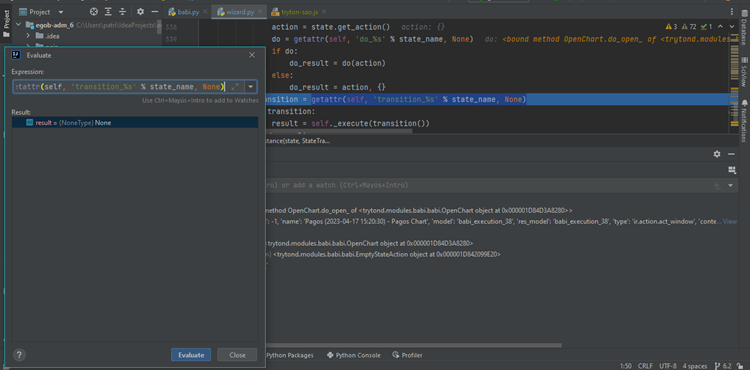Select OpenChart.do_open_ bound method variable row
The height and width of the screenshot is (370, 750).
(x=419, y=210)
